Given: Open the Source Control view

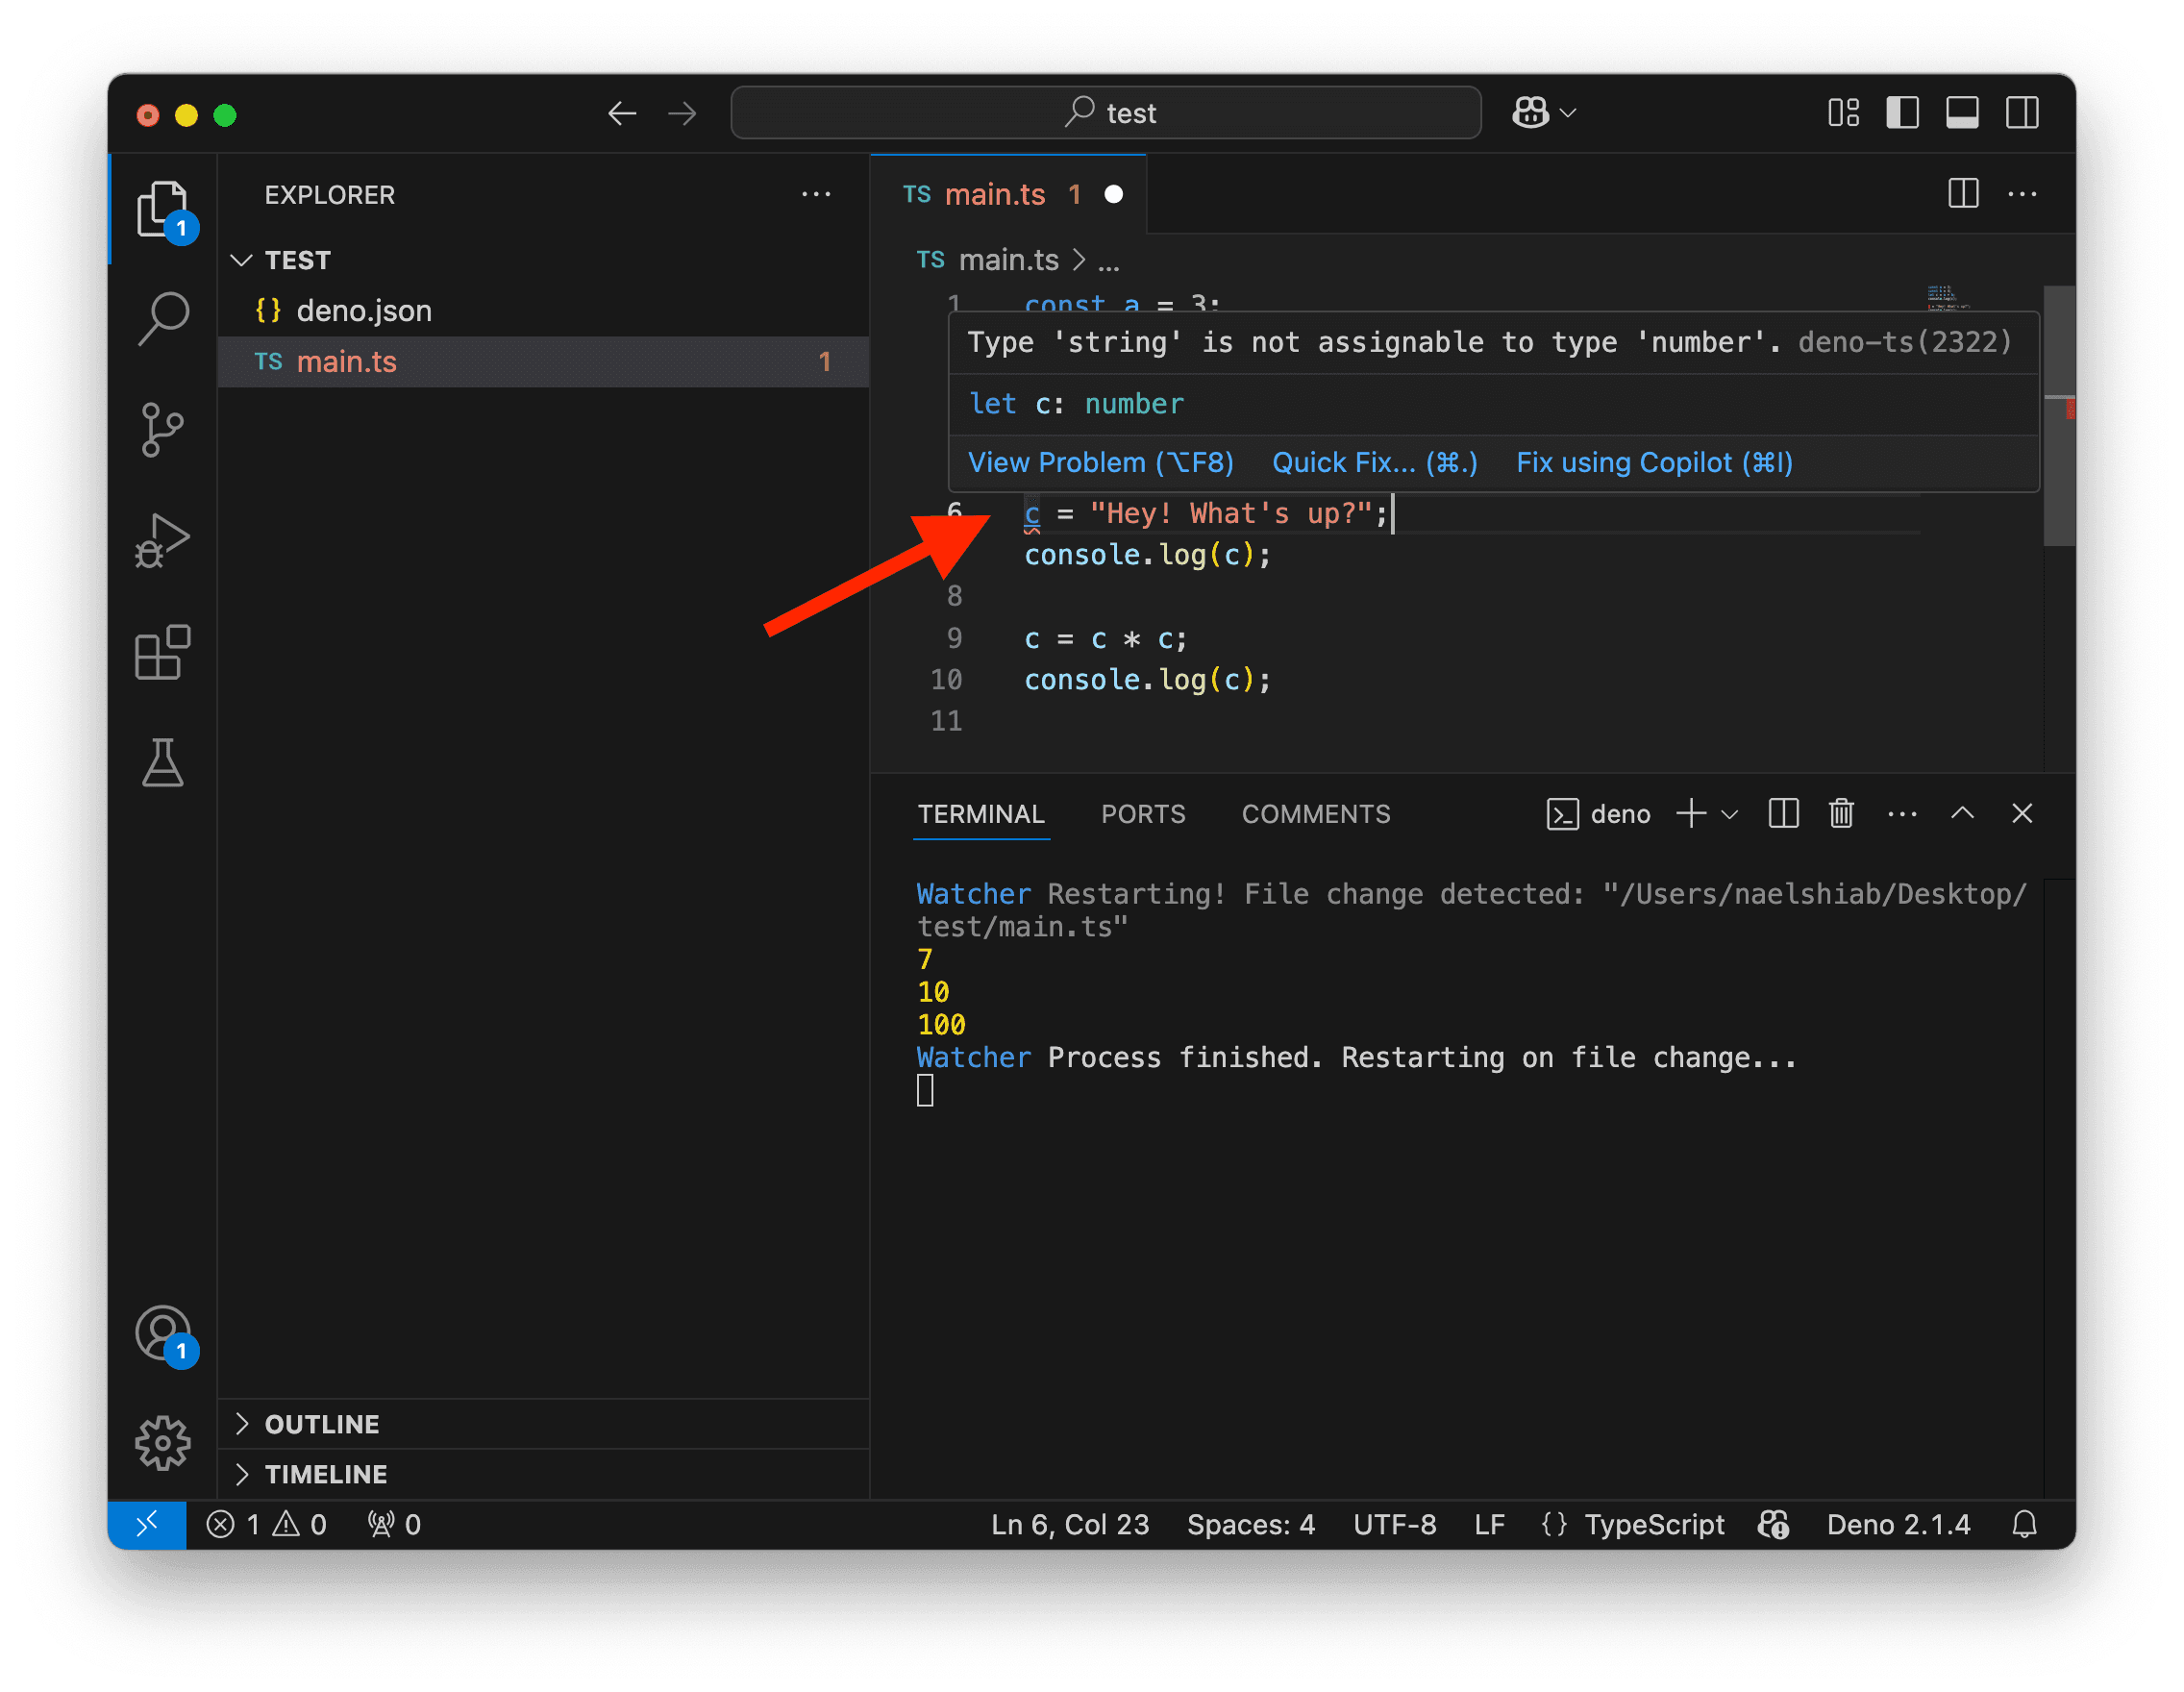Looking at the screenshot, I should click(x=163, y=430).
